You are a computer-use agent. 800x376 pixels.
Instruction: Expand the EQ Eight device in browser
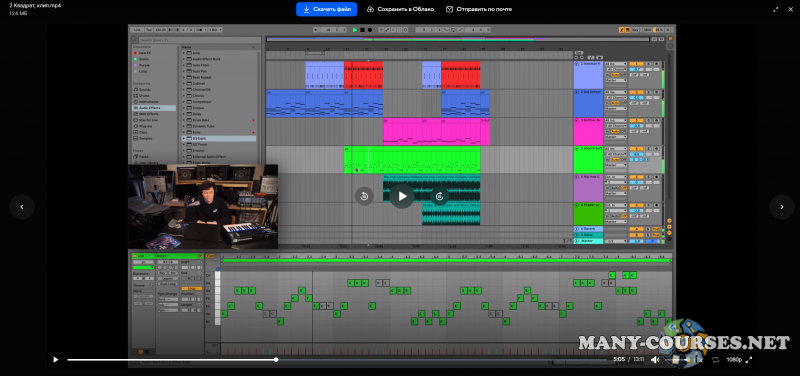pyautogui.click(x=184, y=138)
